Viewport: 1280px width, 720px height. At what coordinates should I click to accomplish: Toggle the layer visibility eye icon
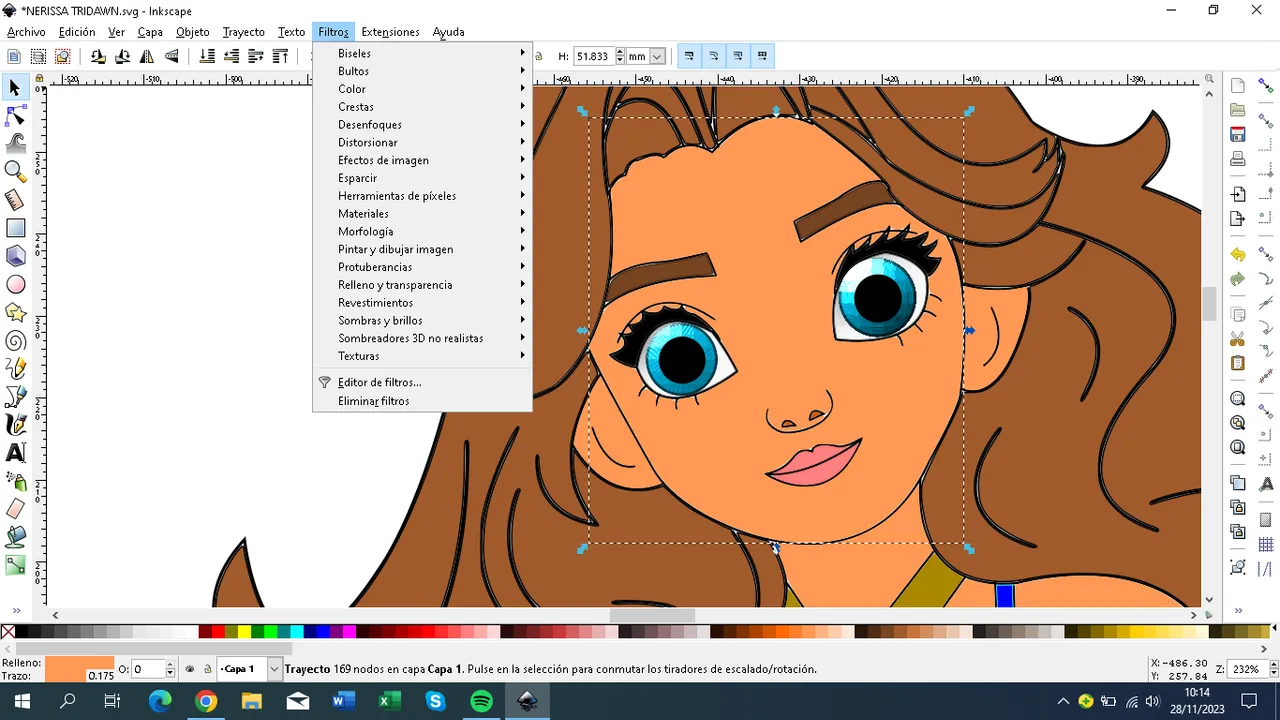(190, 669)
